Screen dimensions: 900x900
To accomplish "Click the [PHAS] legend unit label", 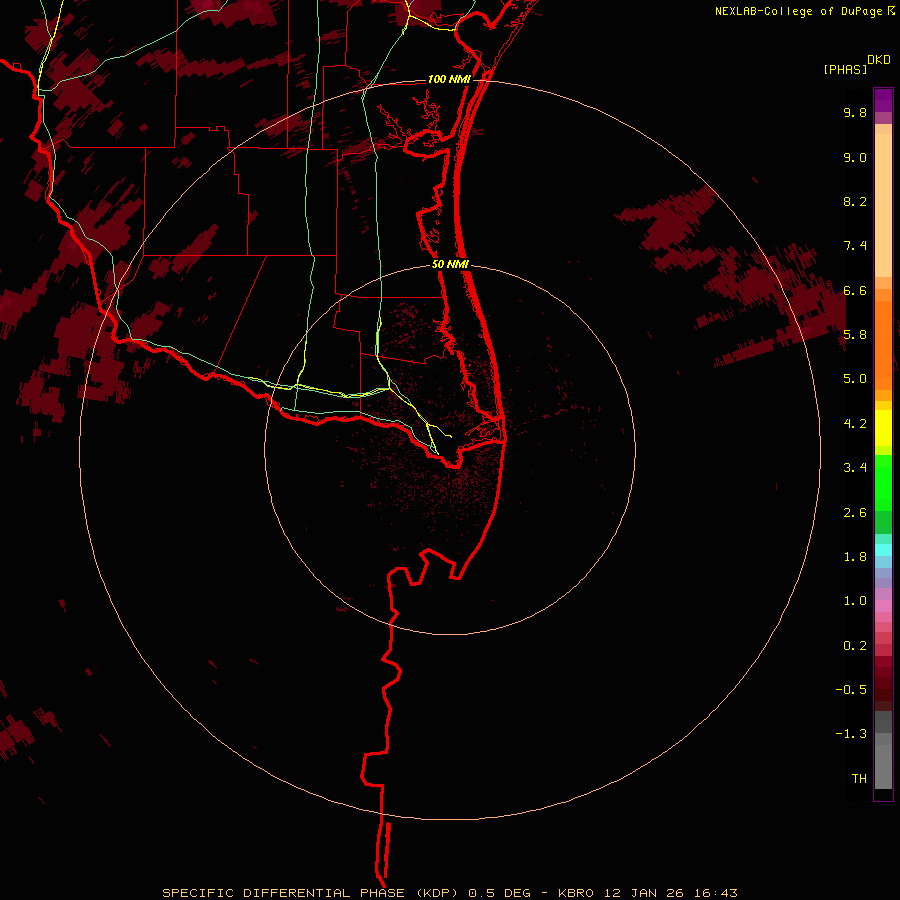I will tap(845, 70).
